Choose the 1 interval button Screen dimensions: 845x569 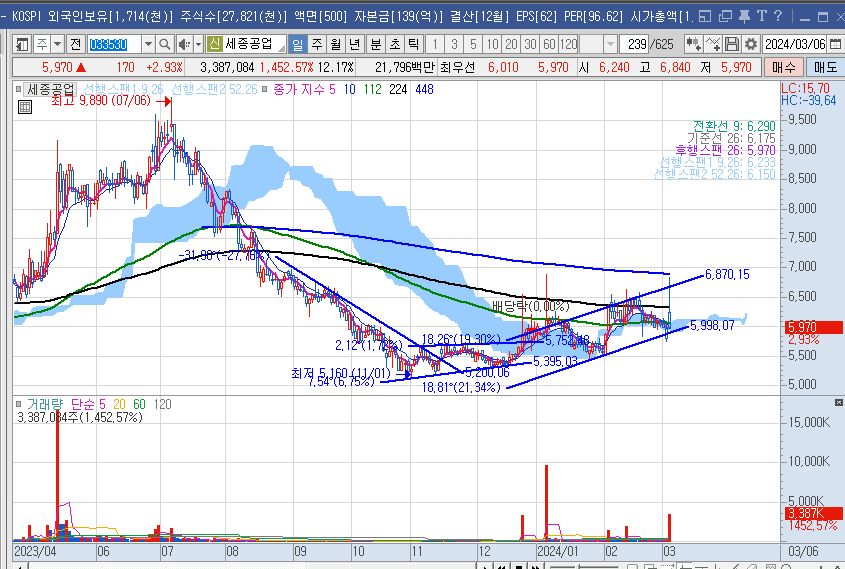click(435, 44)
